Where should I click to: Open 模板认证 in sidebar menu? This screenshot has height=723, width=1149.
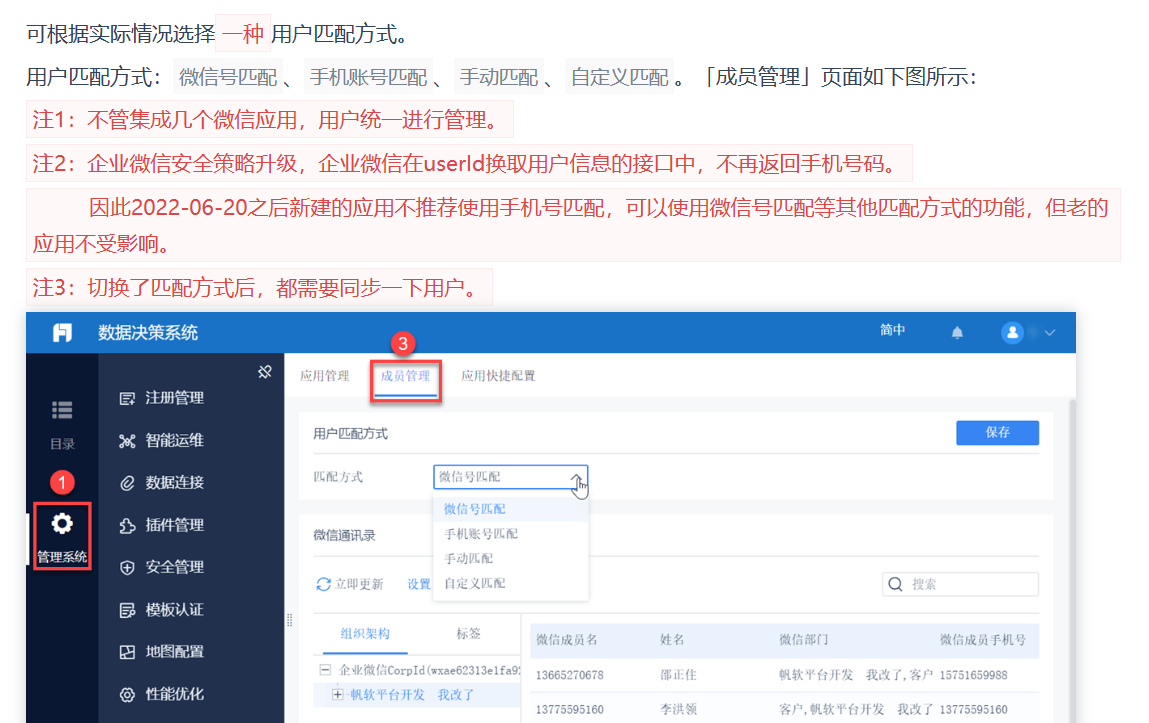click(174, 609)
